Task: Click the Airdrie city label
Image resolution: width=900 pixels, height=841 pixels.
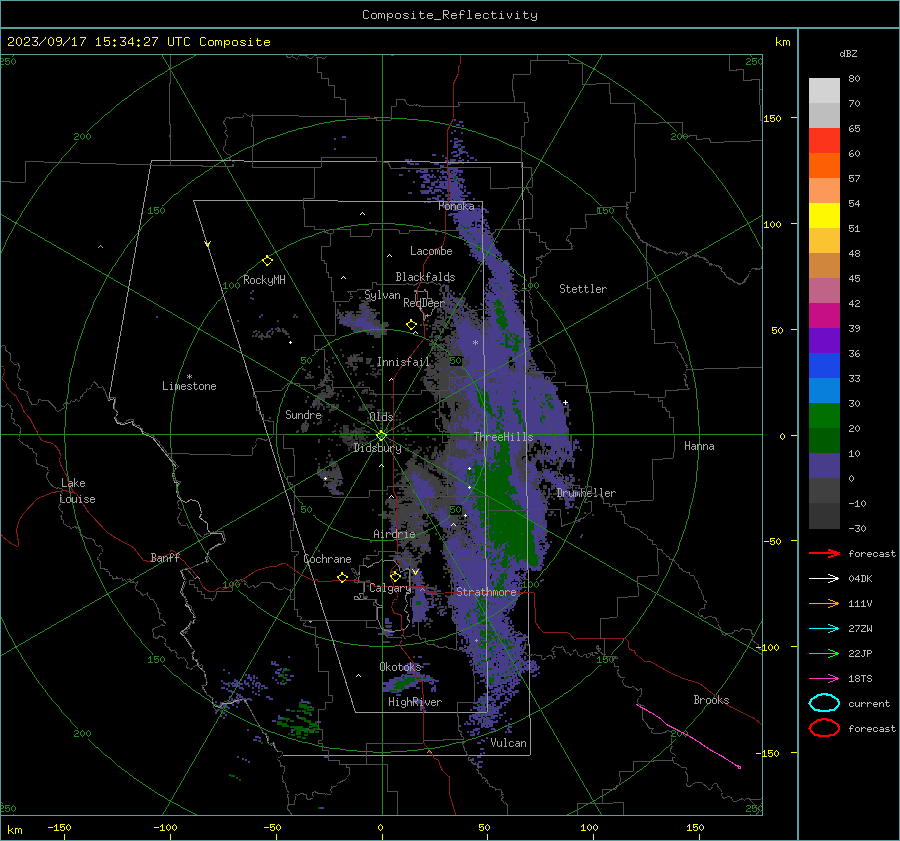Action: pos(394,534)
